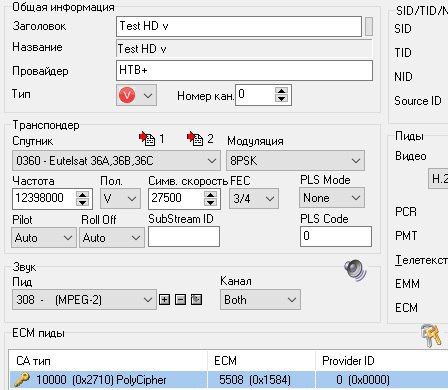Click the Частота frequency field 12398000
448x390 pixels.
coord(44,199)
